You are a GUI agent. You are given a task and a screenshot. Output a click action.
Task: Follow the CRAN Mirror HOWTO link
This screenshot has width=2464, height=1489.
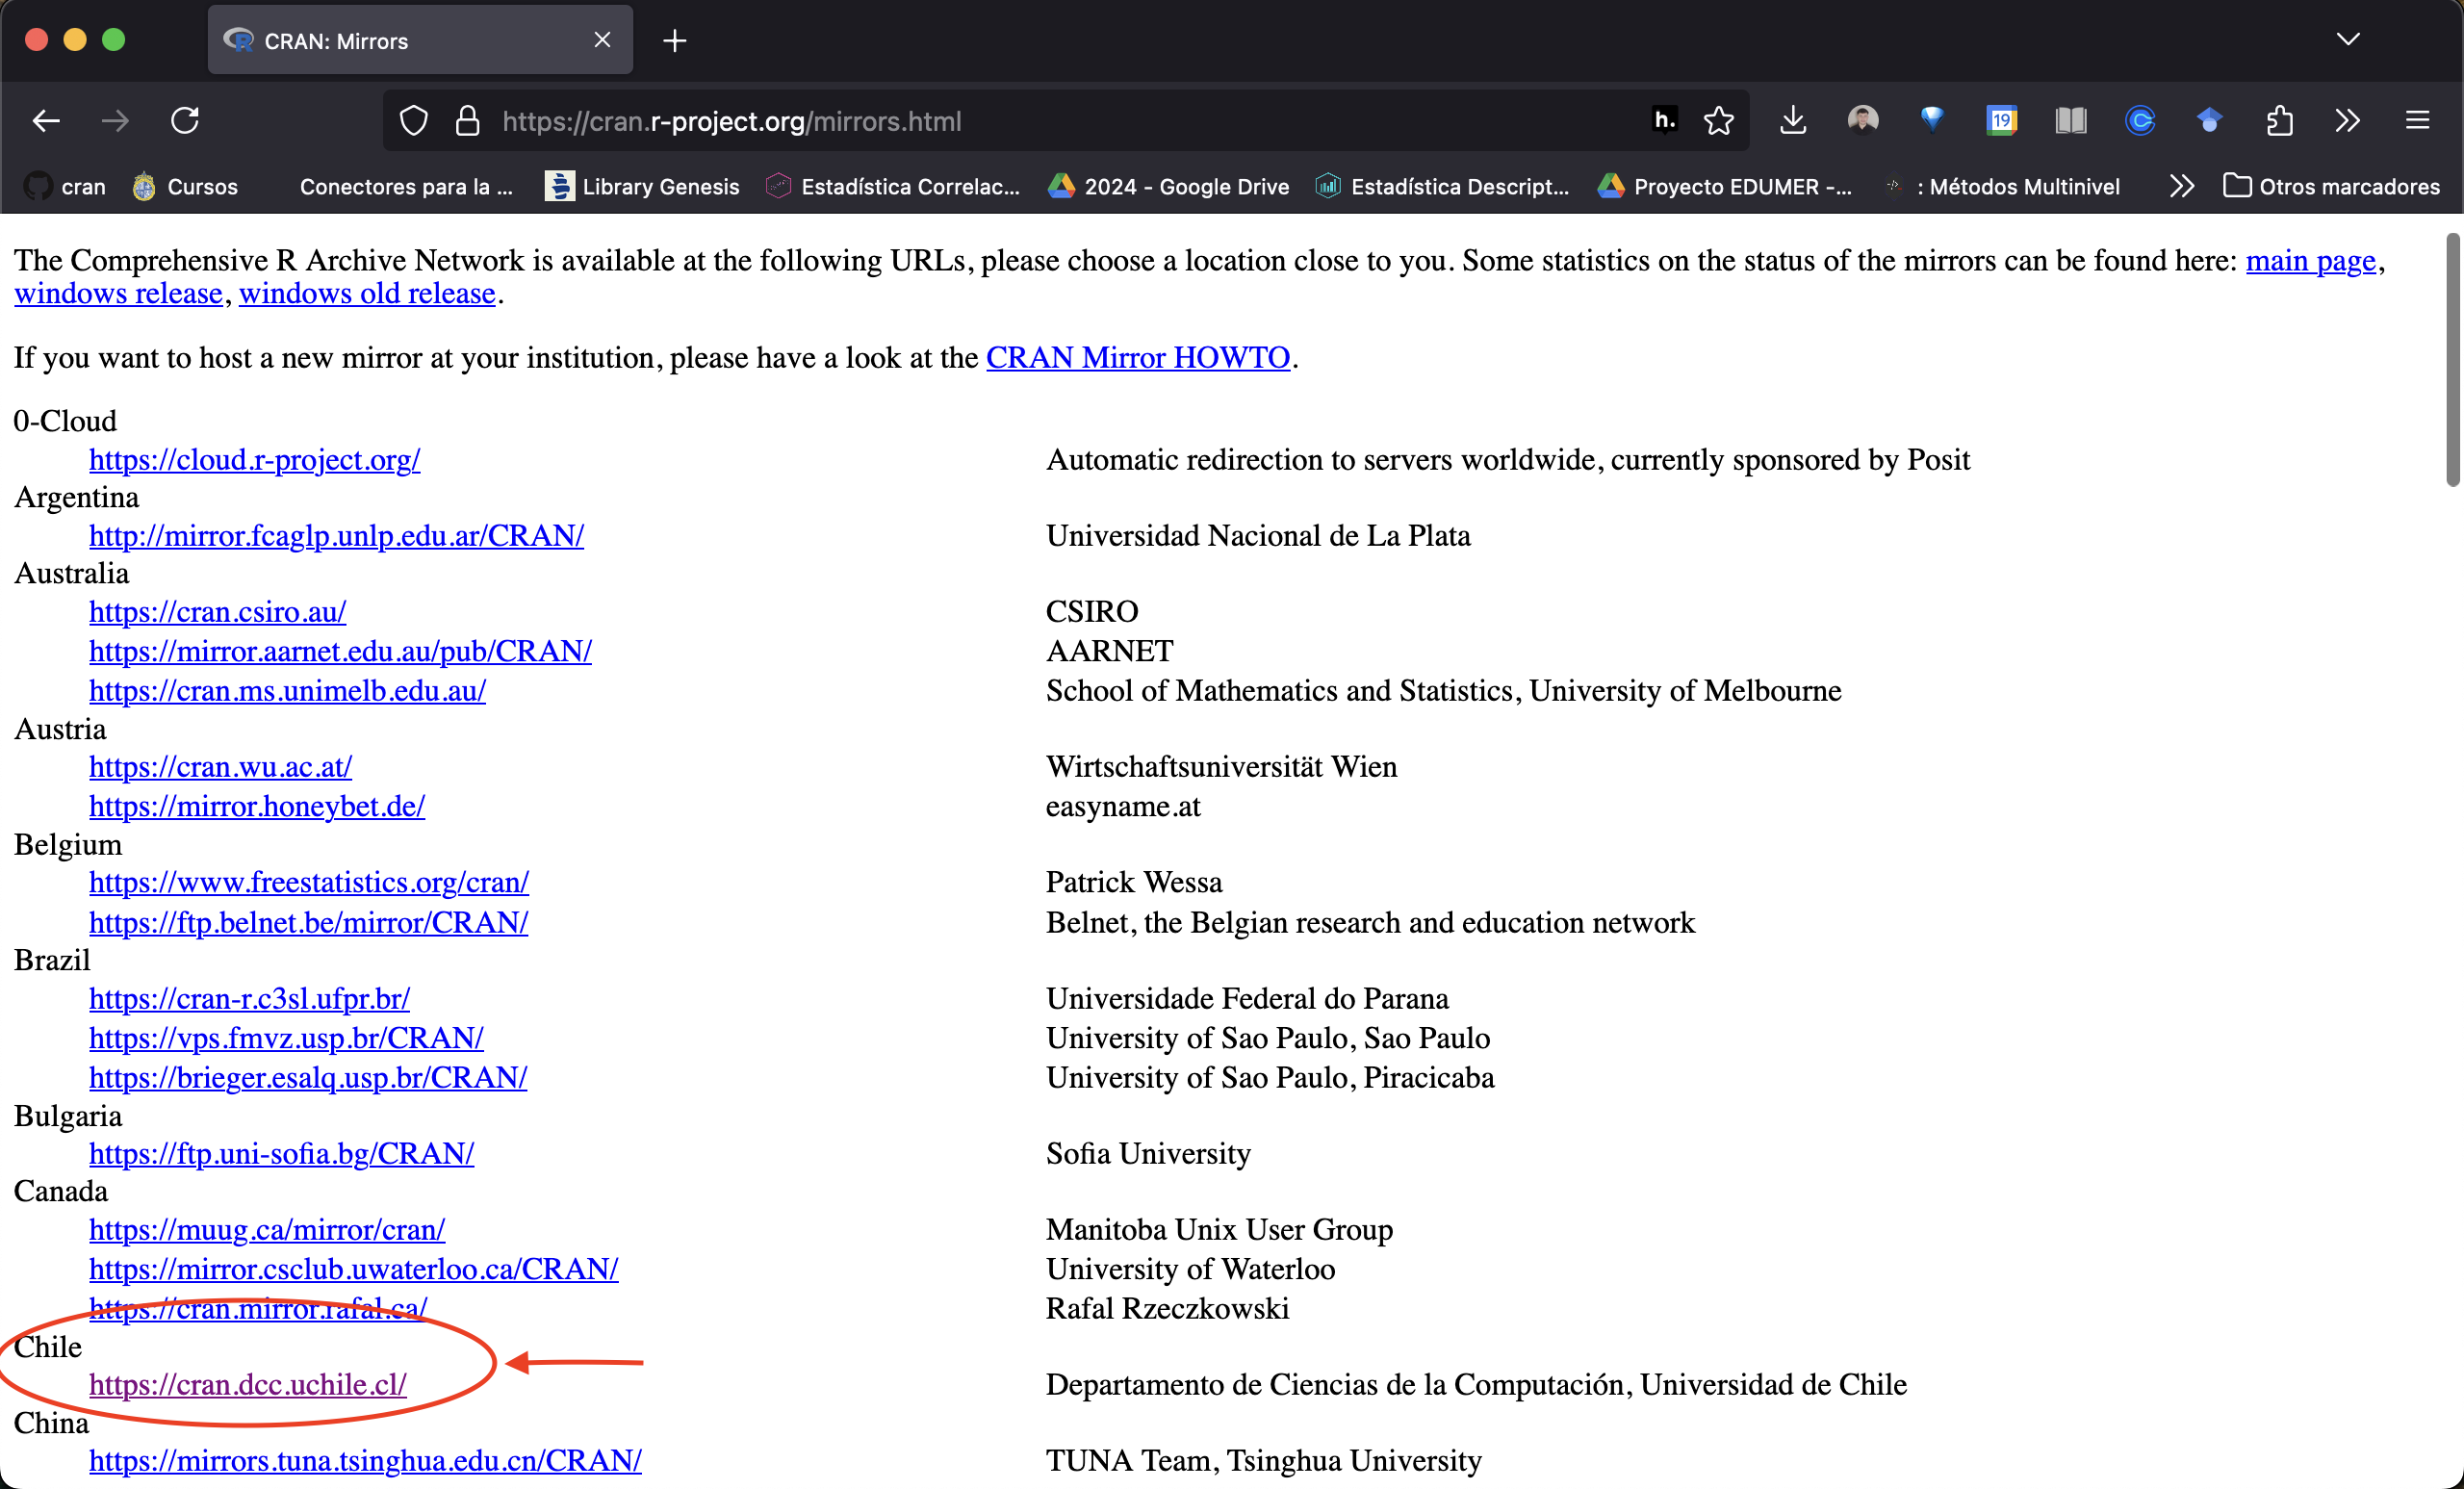(x=1137, y=357)
